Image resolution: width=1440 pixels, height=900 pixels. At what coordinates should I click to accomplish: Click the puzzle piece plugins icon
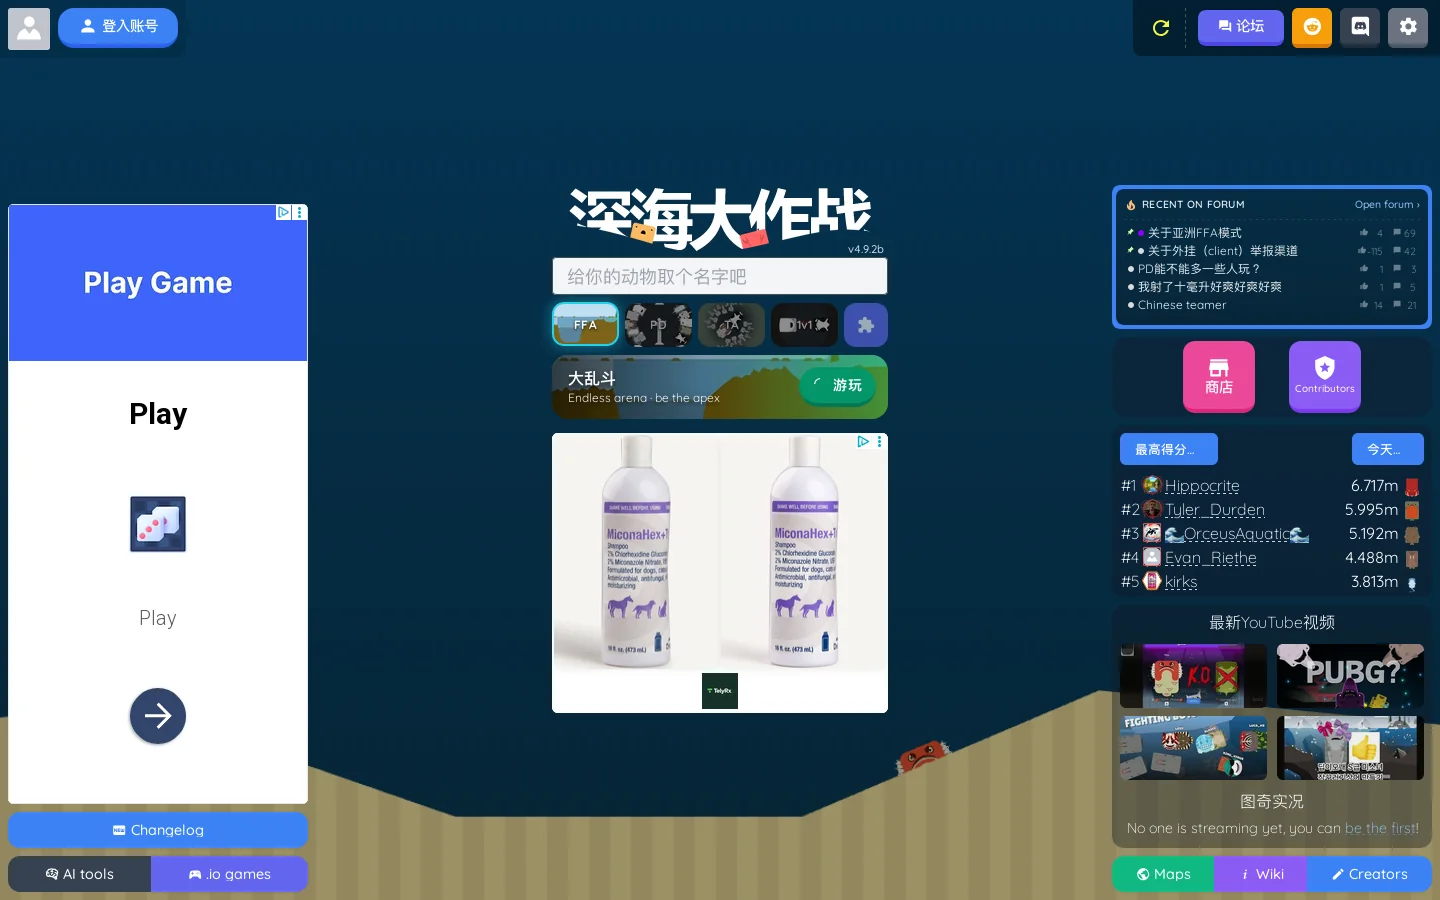point(866,325)
